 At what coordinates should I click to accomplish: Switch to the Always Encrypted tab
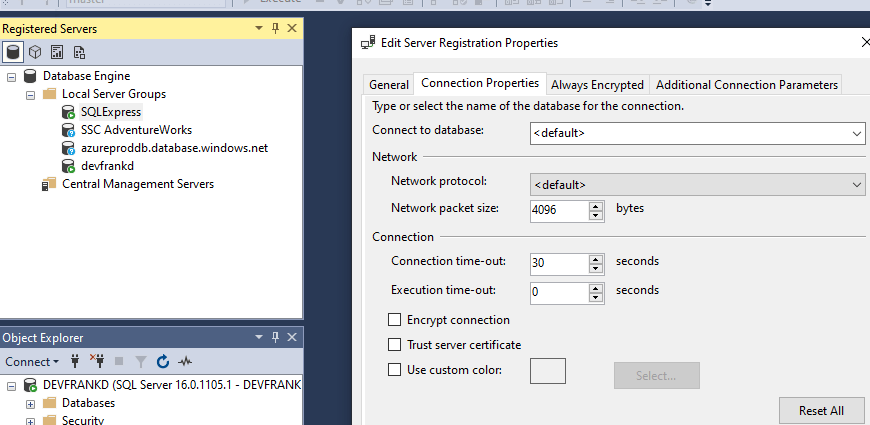pyautogui.click(x=597, y=85)
